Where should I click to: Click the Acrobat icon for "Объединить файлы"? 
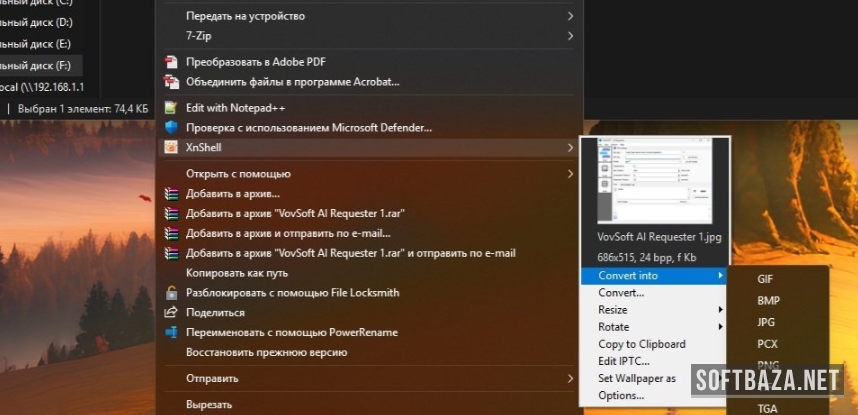(x=171, y=81)
